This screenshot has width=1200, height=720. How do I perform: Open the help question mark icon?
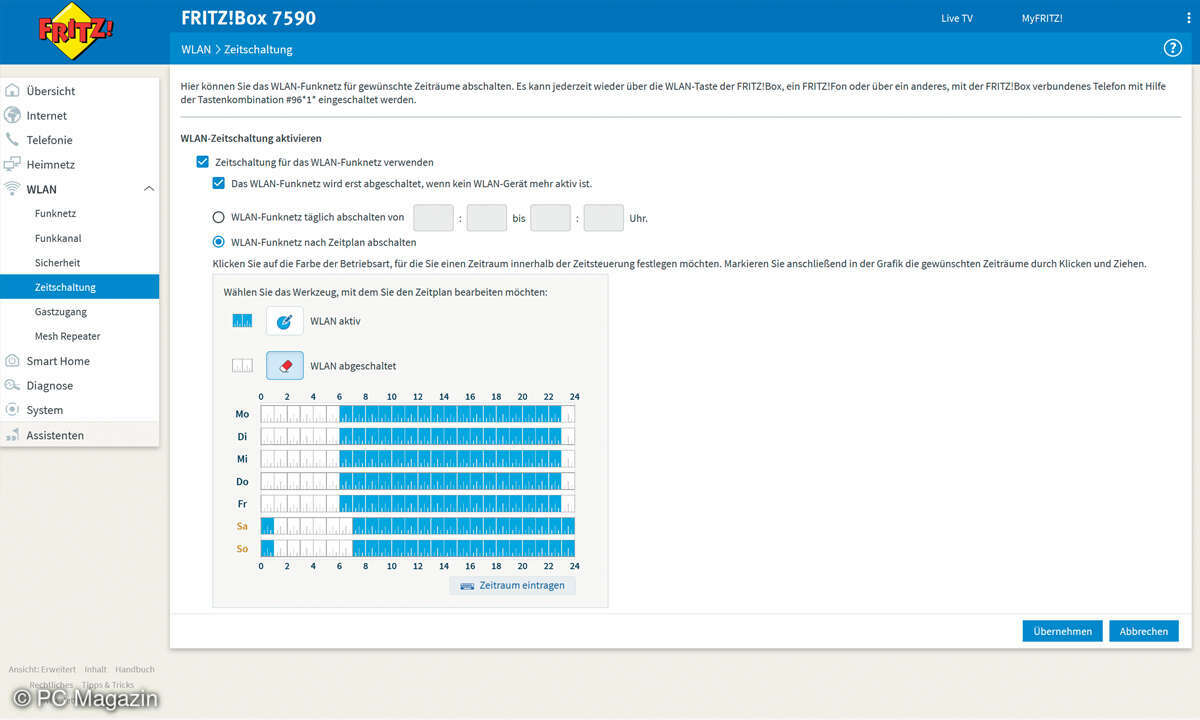point(1172,48)
